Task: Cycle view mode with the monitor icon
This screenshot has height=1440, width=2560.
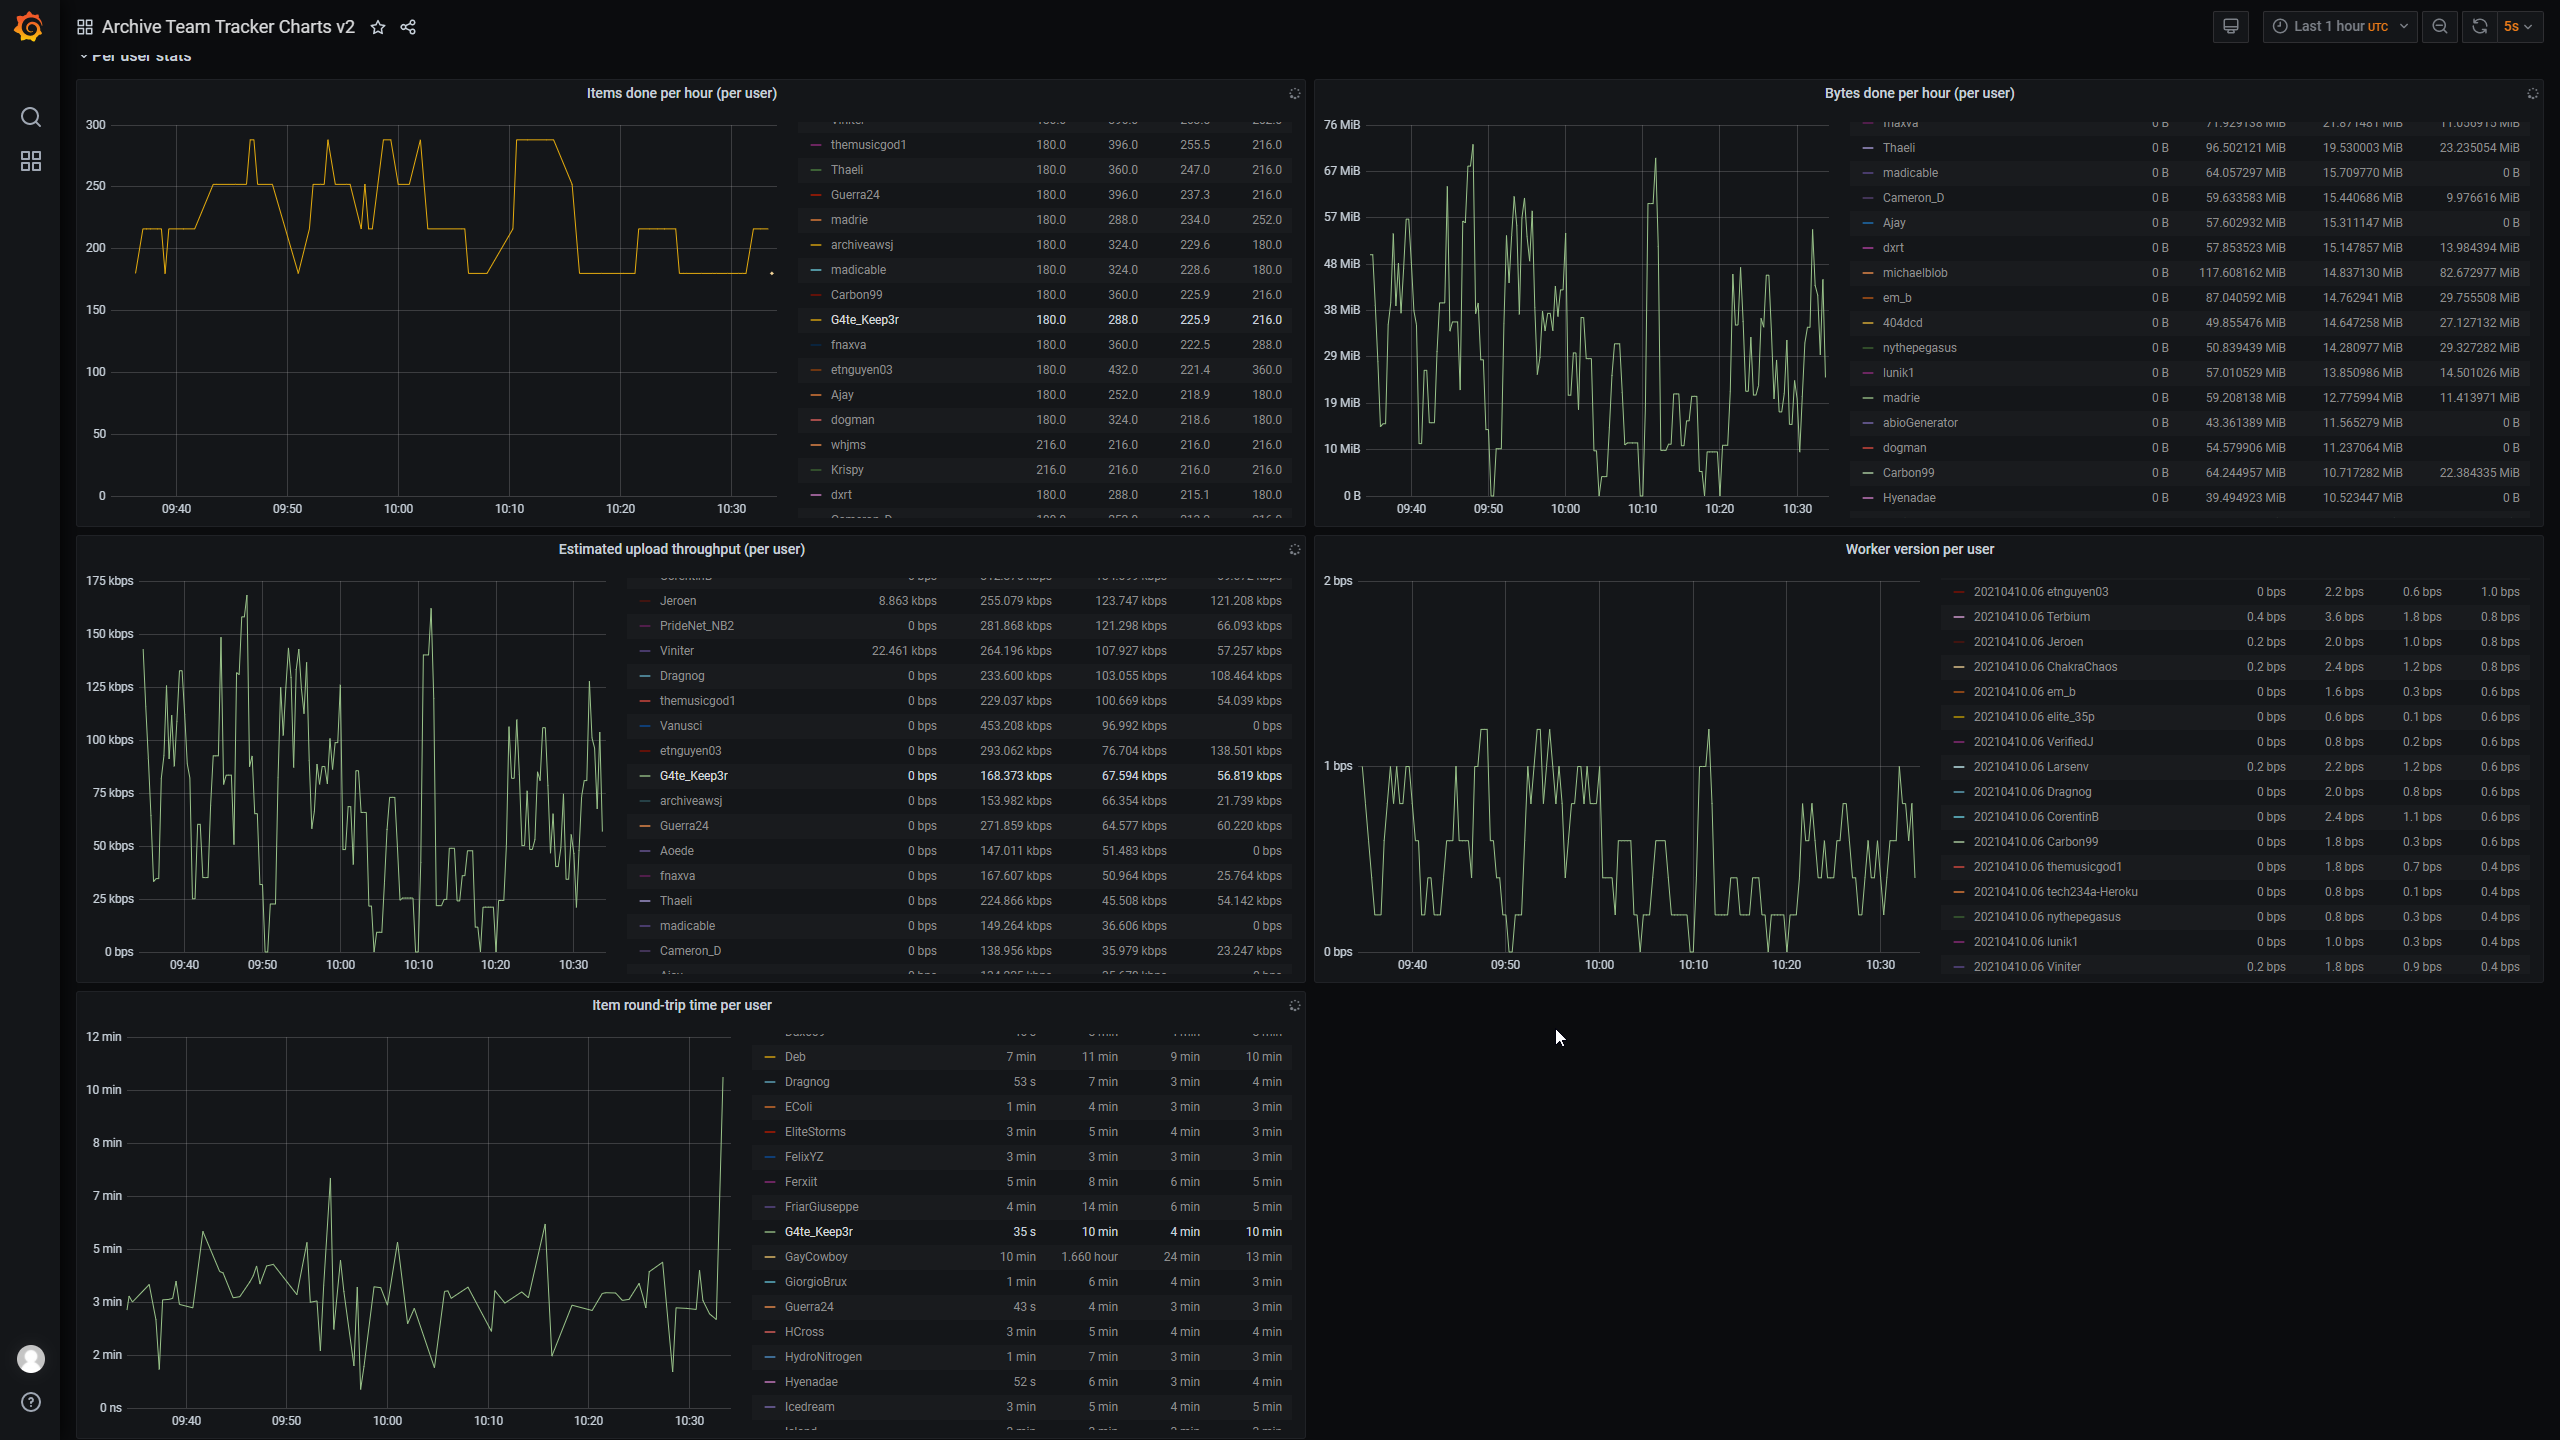Action: click(x=2230, y=27)
